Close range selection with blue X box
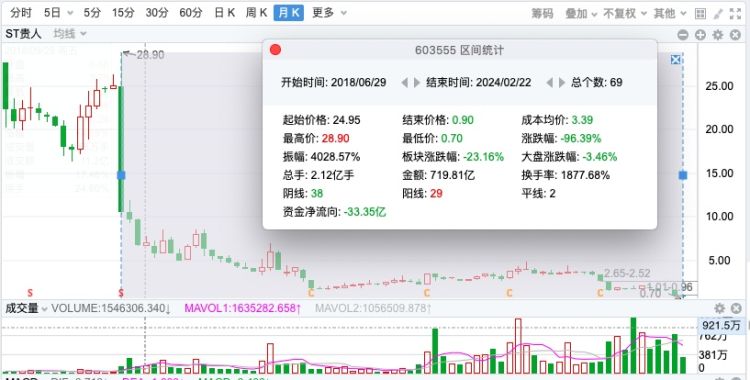Screen dimensions: 750x380 click(x=675, y=59)
